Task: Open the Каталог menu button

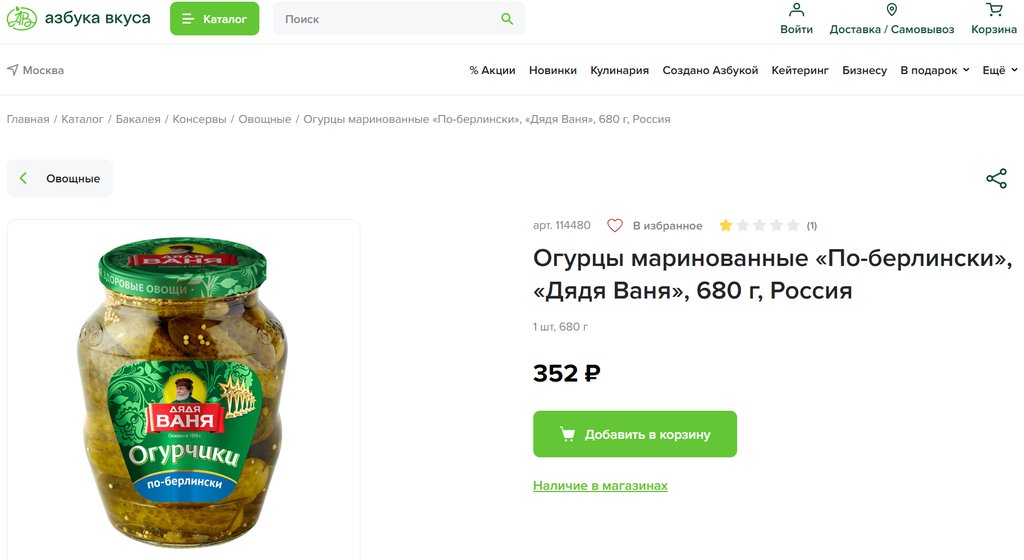Action: coord(214,19)
